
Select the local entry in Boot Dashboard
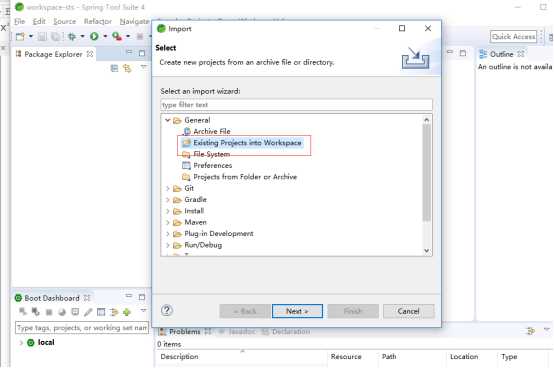coord(46,342)
